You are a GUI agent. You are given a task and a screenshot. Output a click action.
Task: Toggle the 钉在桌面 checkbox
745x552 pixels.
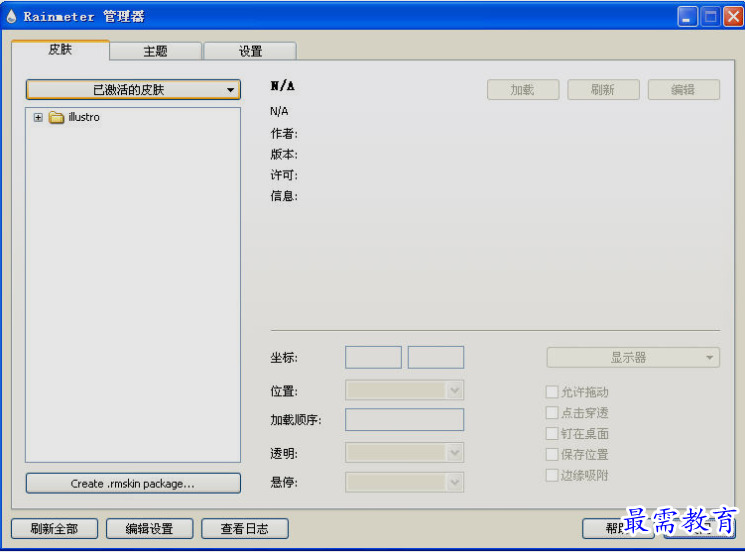click(x=552, y=434)
